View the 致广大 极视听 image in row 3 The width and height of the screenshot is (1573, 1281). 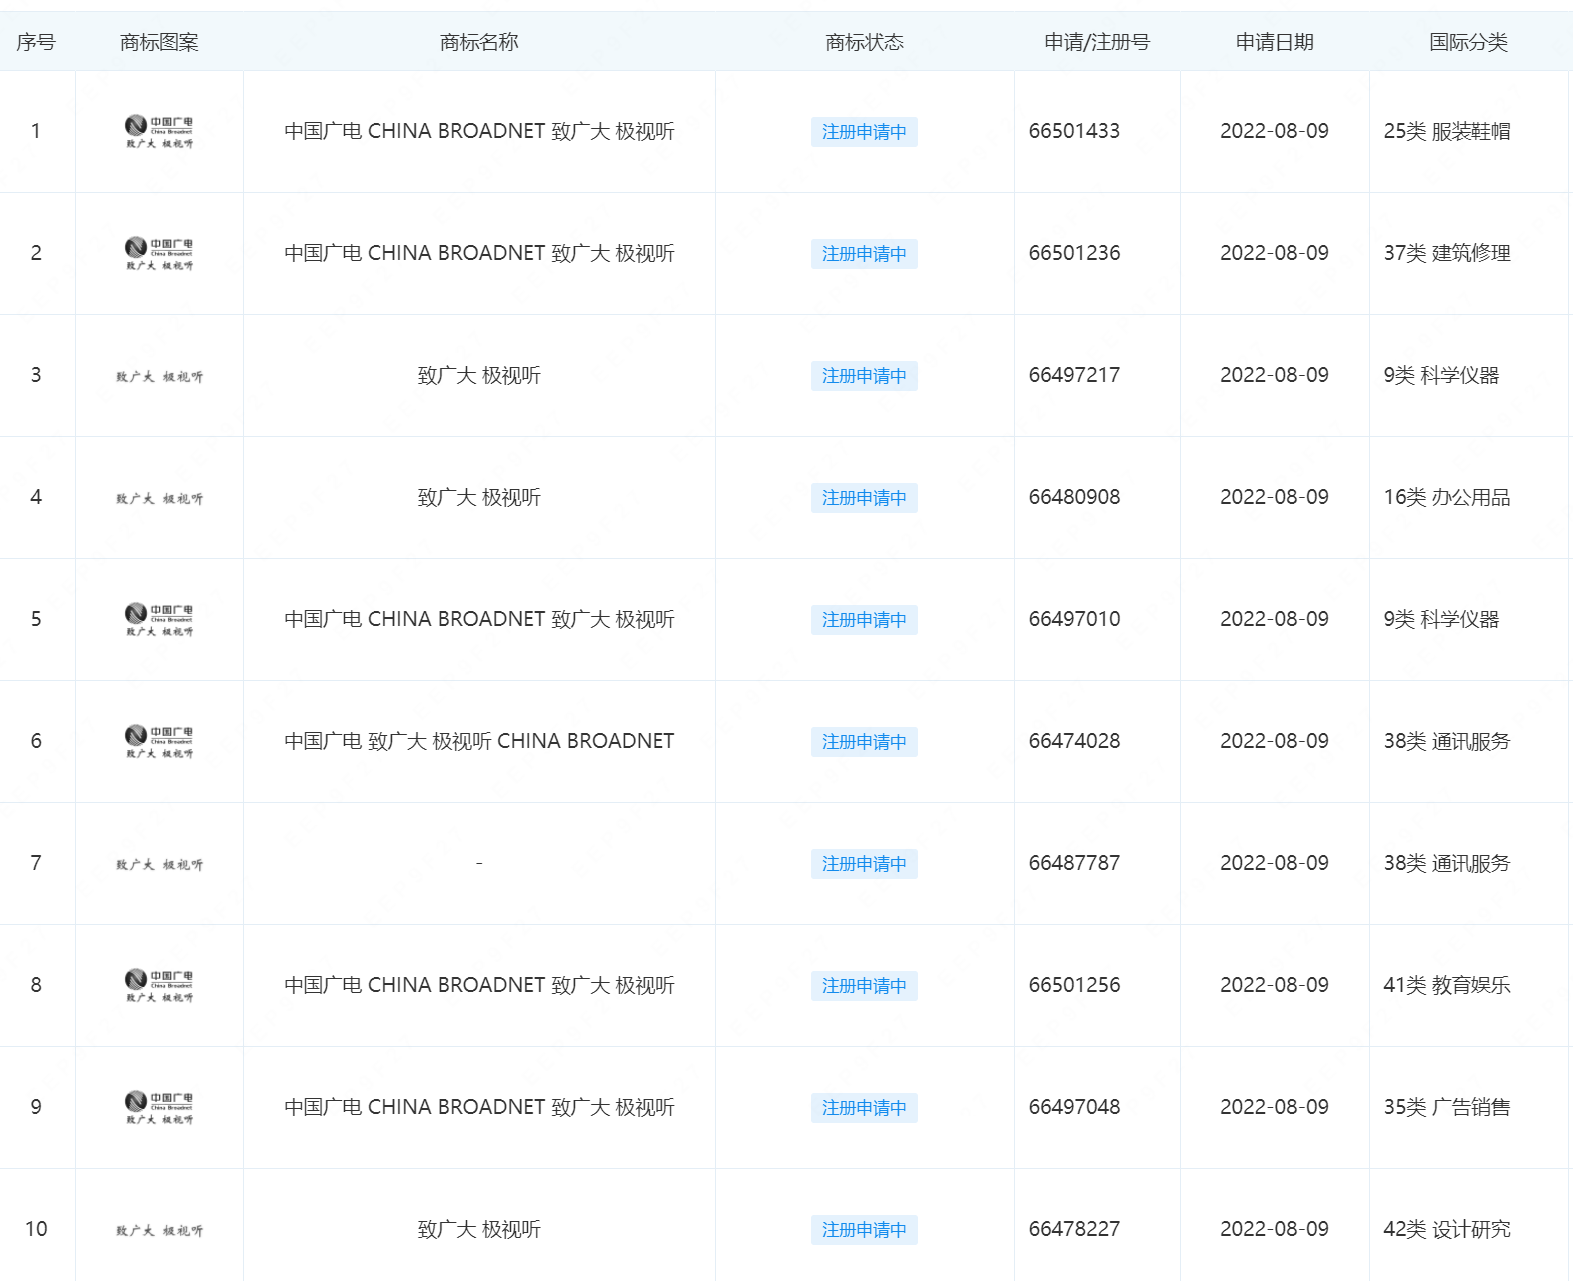click(159, 377)
